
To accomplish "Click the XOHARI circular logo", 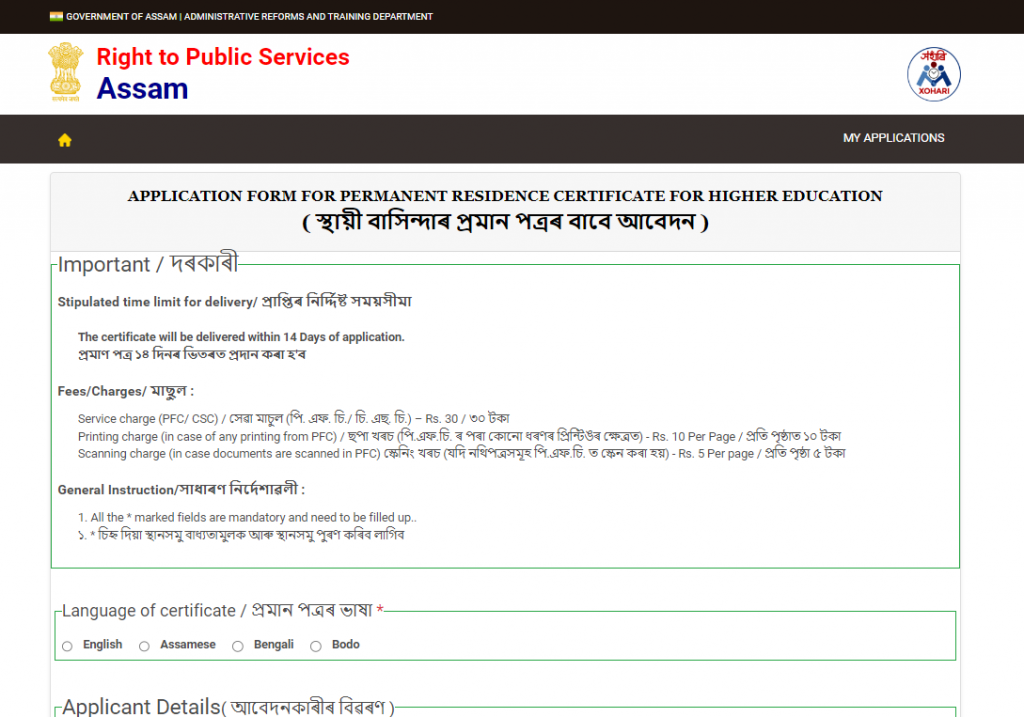I will click(x=933, y=74).
